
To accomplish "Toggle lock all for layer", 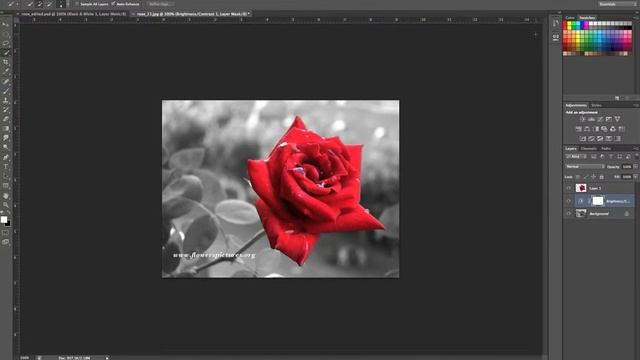I will (601, 177).
